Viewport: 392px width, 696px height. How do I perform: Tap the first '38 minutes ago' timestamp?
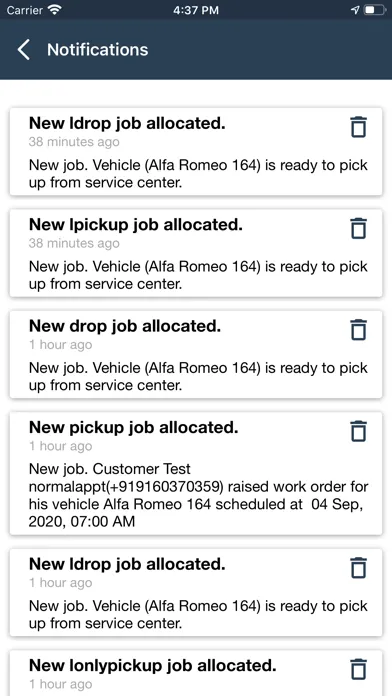tap(74, 142)
